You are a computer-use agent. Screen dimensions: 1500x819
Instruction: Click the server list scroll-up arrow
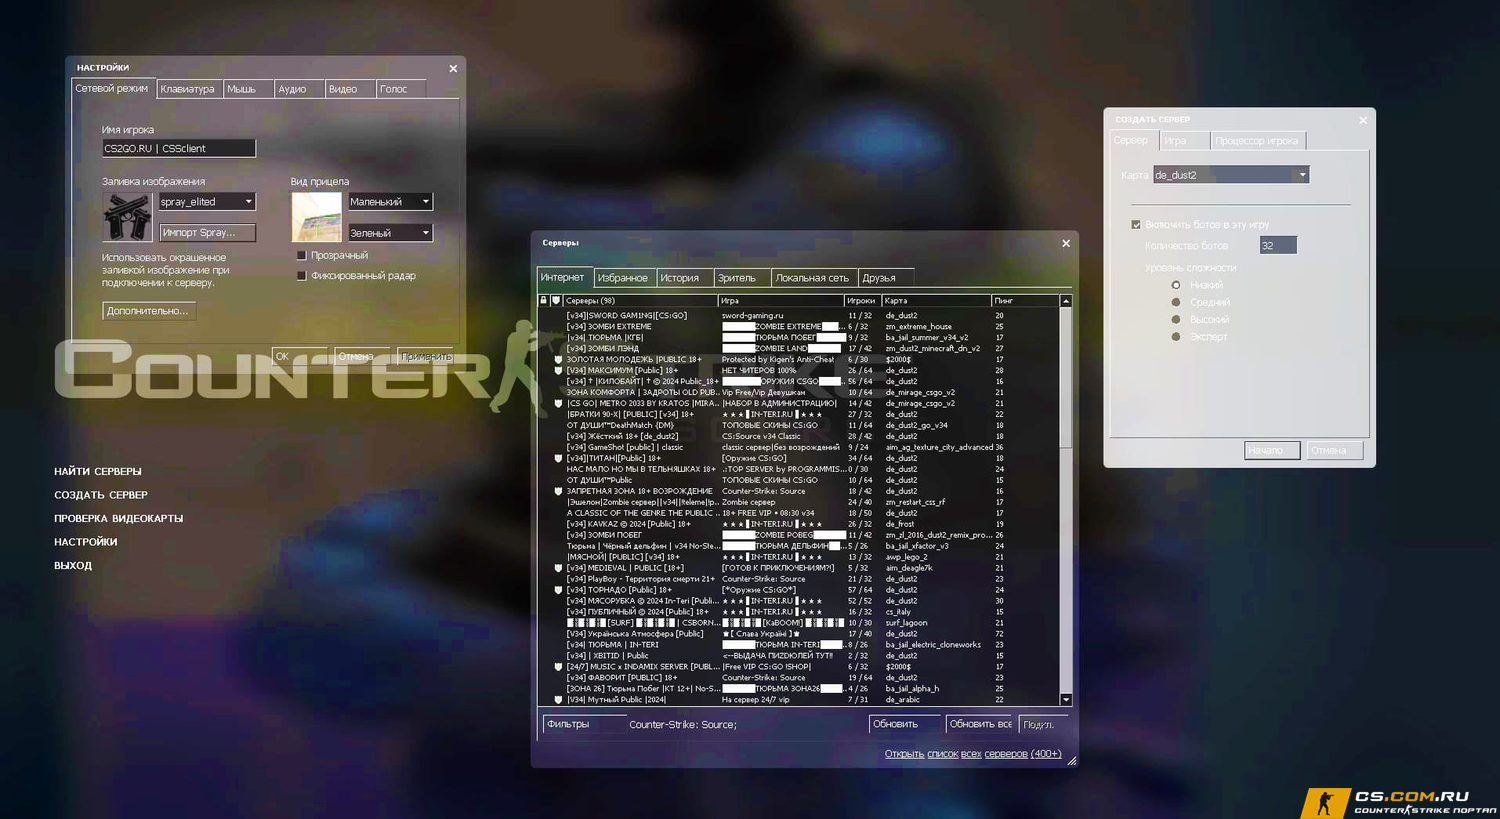[x=1066, y=300]
